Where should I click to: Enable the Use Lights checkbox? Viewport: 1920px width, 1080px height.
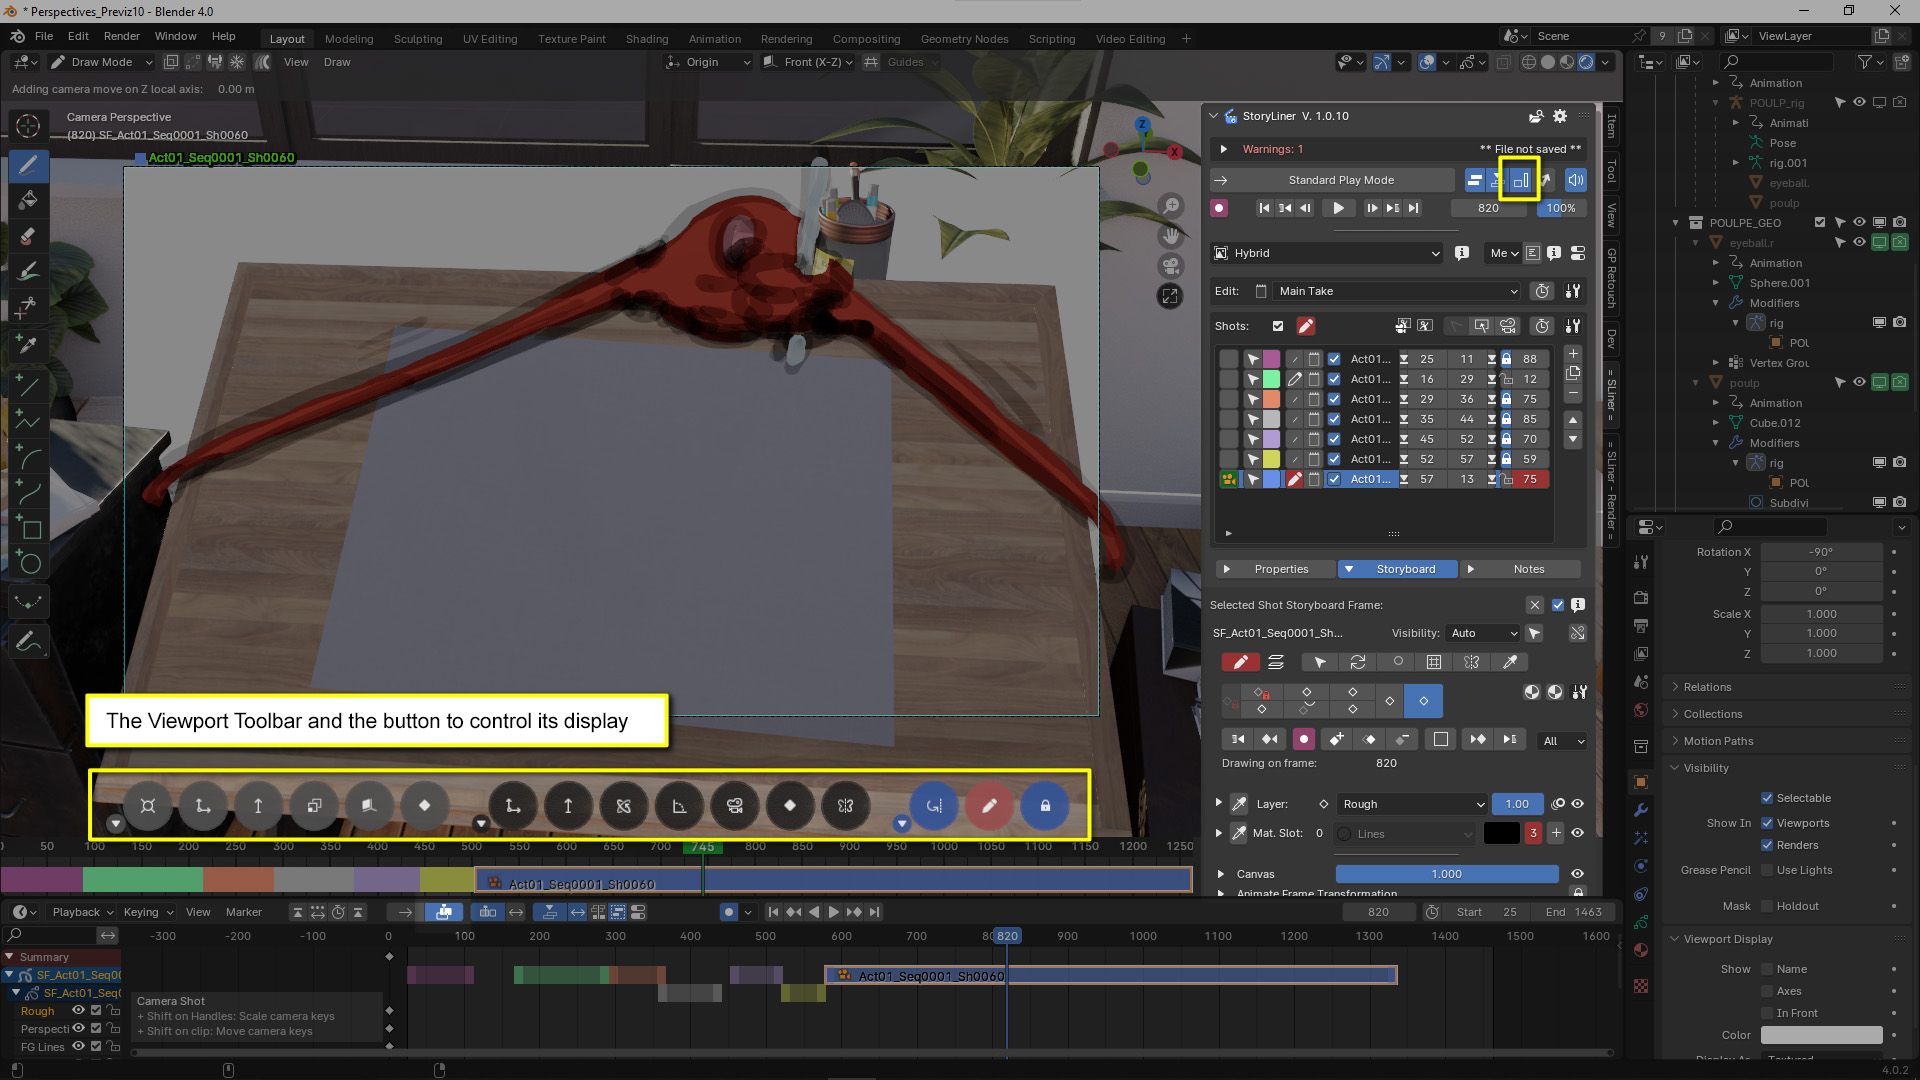click(1767, 870)
